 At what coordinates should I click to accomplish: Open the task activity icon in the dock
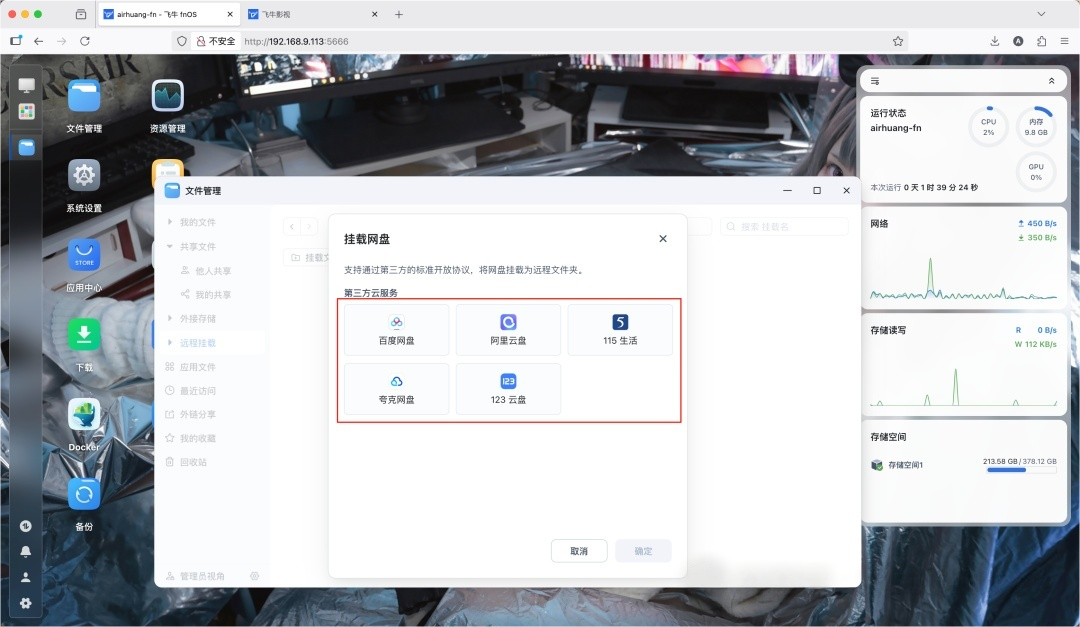click(25, 526)
